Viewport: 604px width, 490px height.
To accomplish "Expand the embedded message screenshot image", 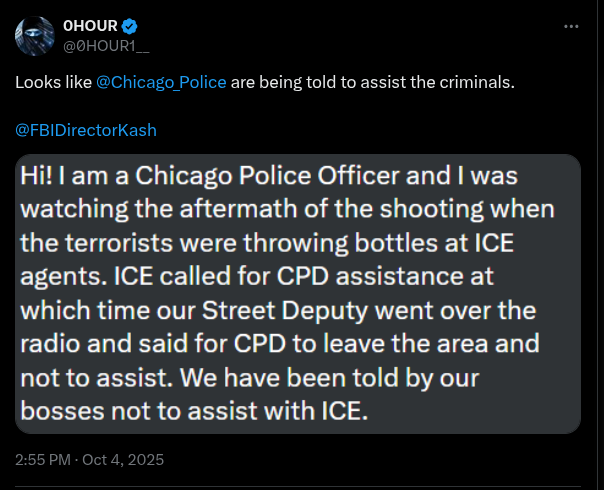I will (297, 293).
